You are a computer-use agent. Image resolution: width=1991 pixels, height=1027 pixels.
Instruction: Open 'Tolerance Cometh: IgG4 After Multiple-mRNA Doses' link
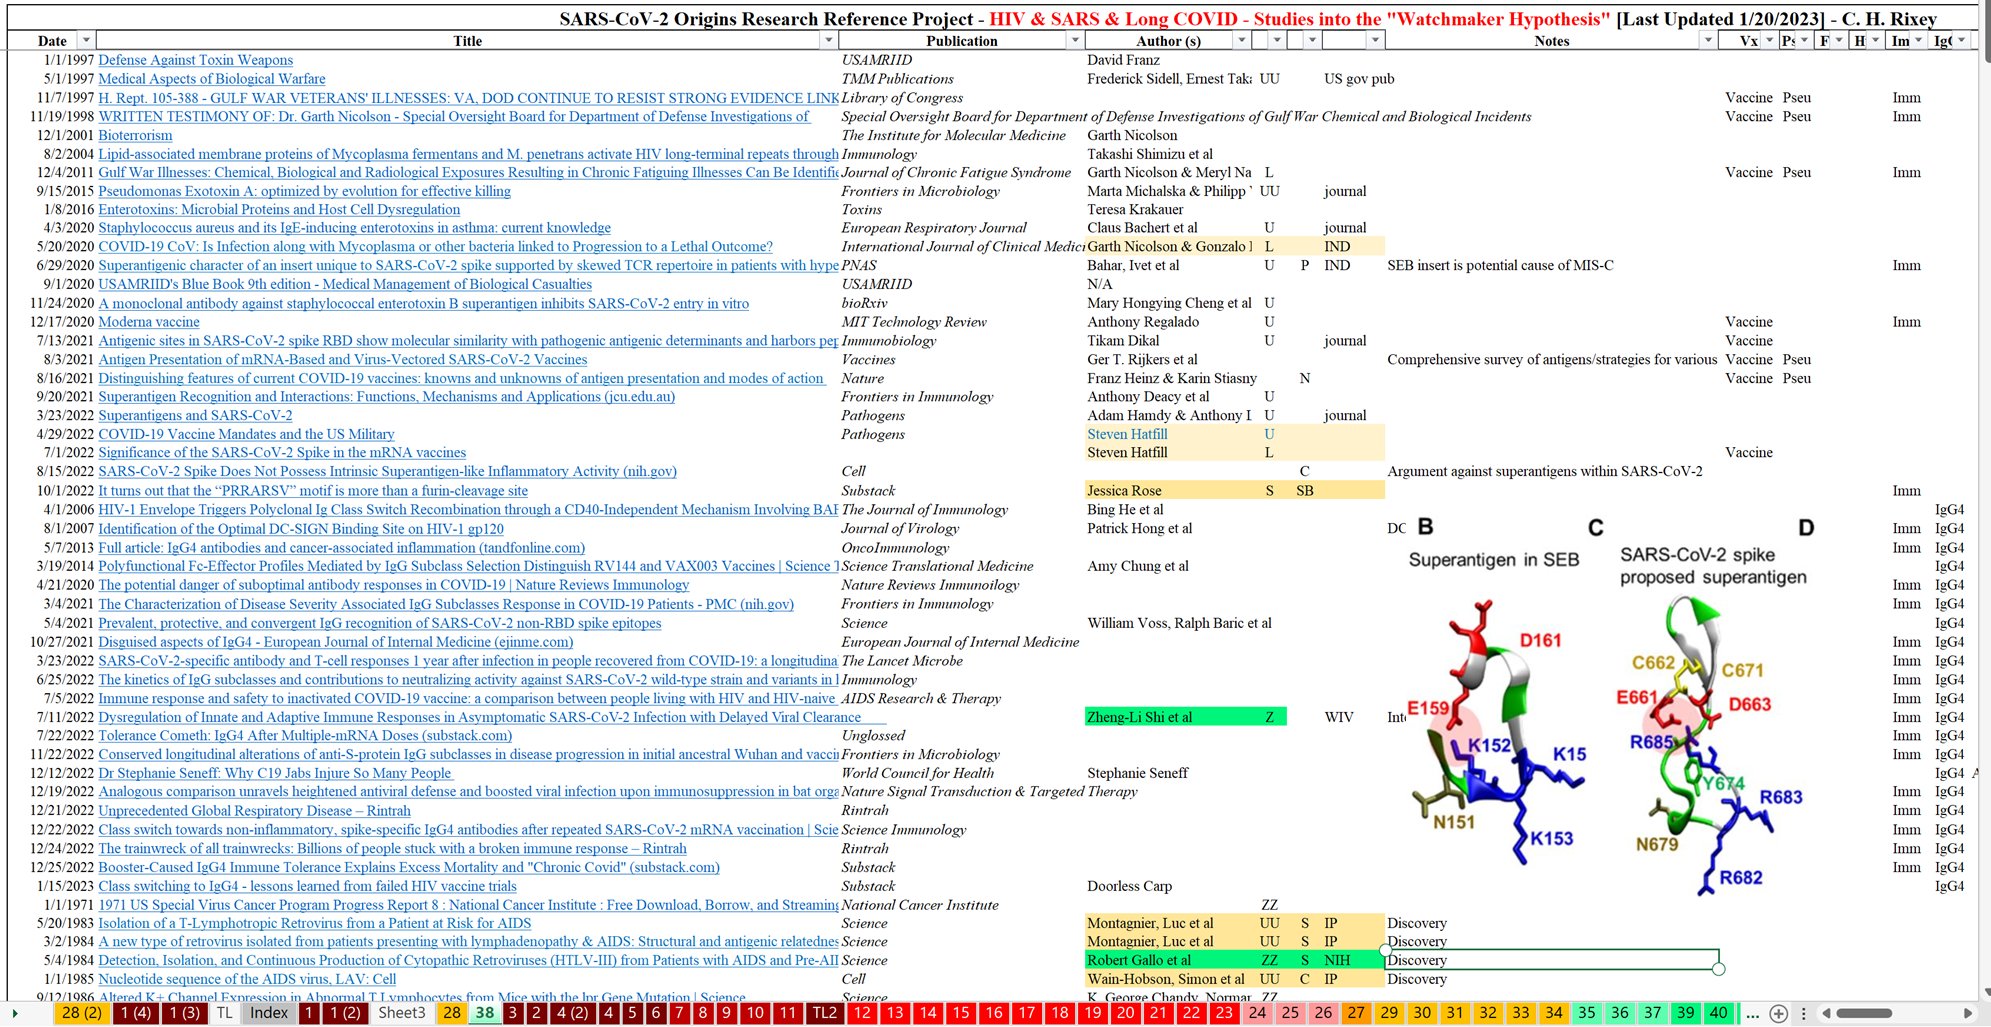305,736
